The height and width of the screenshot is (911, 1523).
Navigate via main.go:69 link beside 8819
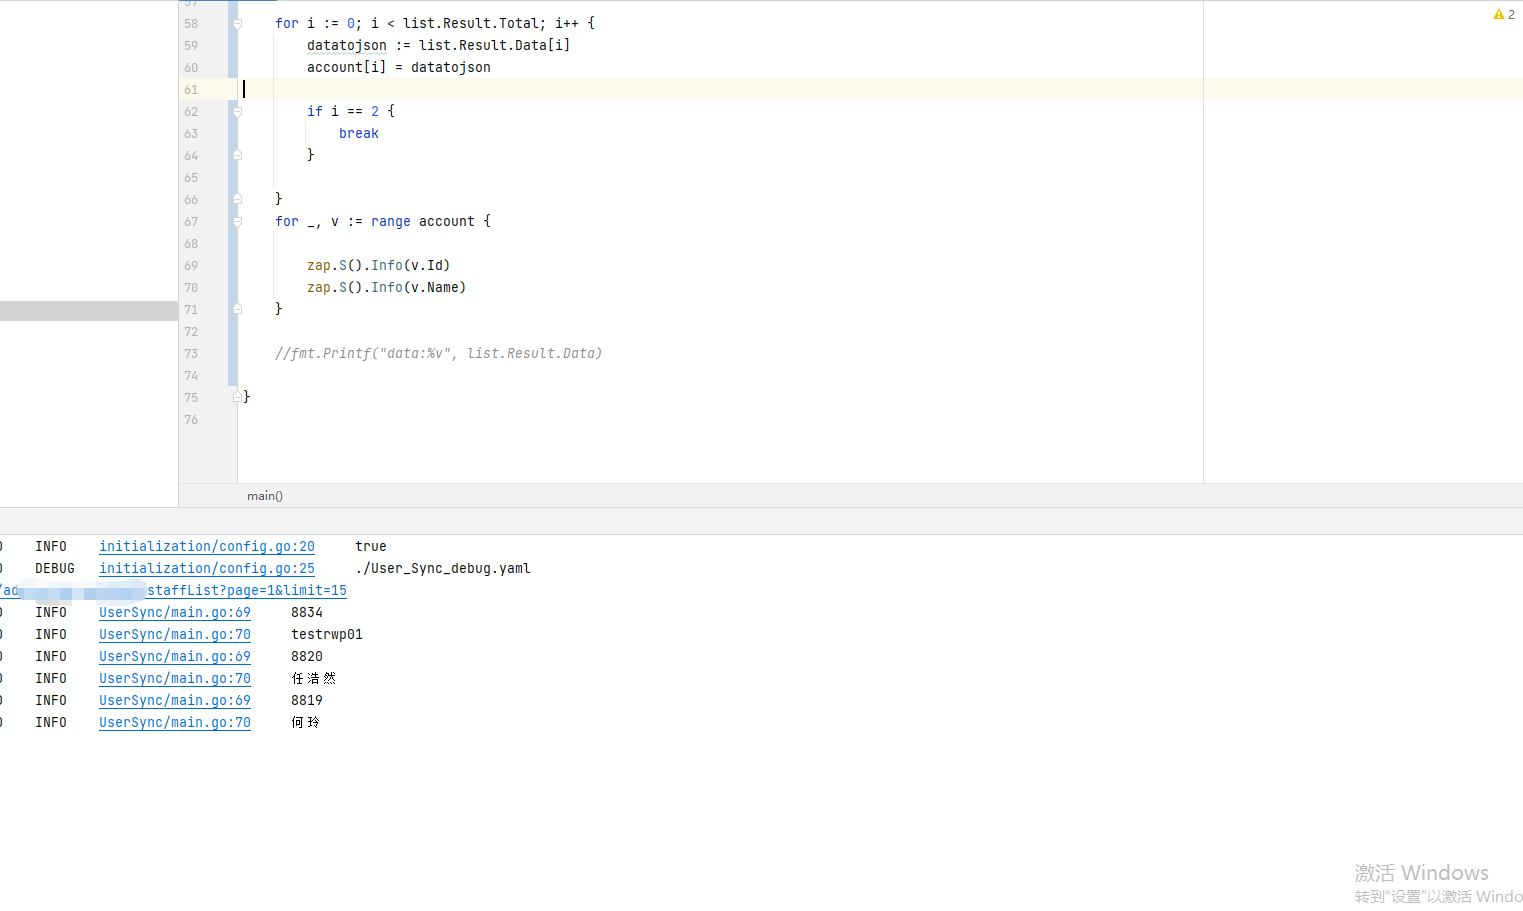(x=174, y=700)
